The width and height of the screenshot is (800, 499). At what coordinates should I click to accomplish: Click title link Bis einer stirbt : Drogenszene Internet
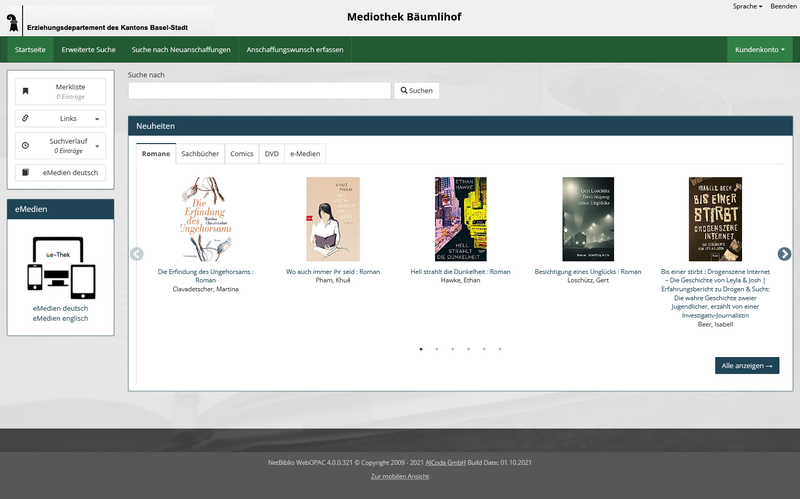coord(715,293)
